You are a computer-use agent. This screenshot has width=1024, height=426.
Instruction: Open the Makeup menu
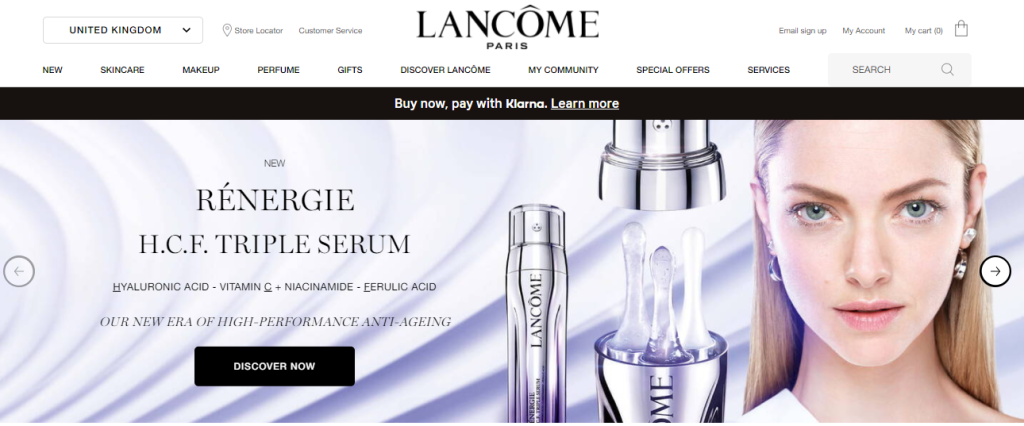[x=200, y=70]
